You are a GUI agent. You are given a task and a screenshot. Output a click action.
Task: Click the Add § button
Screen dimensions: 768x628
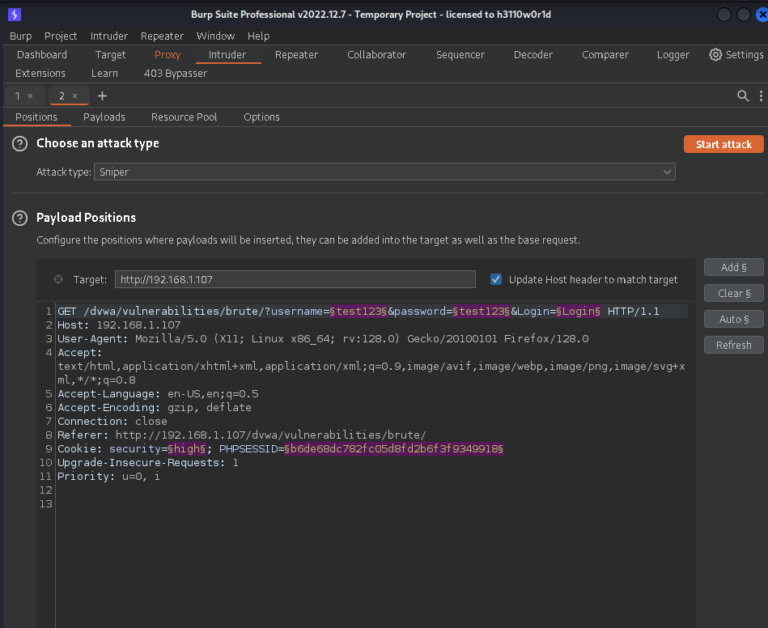click(734, 267)
